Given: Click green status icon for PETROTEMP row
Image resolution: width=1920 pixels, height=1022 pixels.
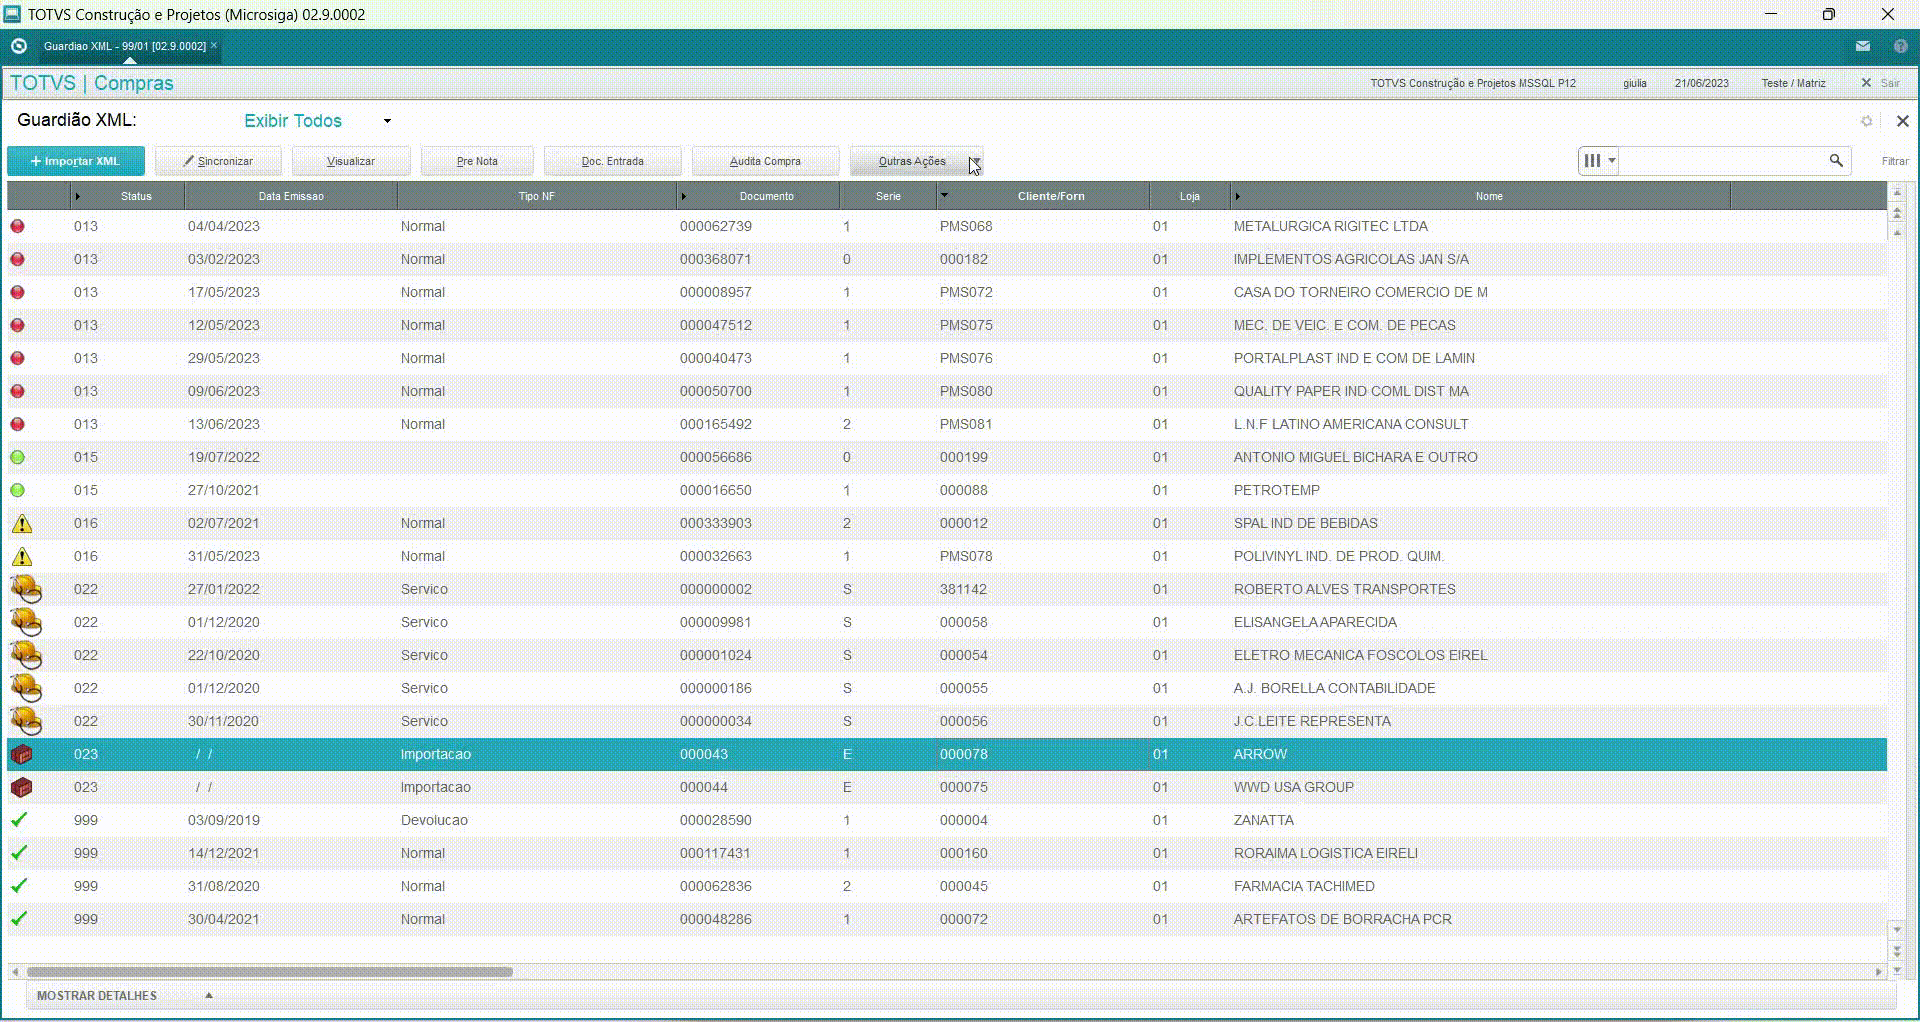Looking at the screenshot, I should [x=17, y=490].
